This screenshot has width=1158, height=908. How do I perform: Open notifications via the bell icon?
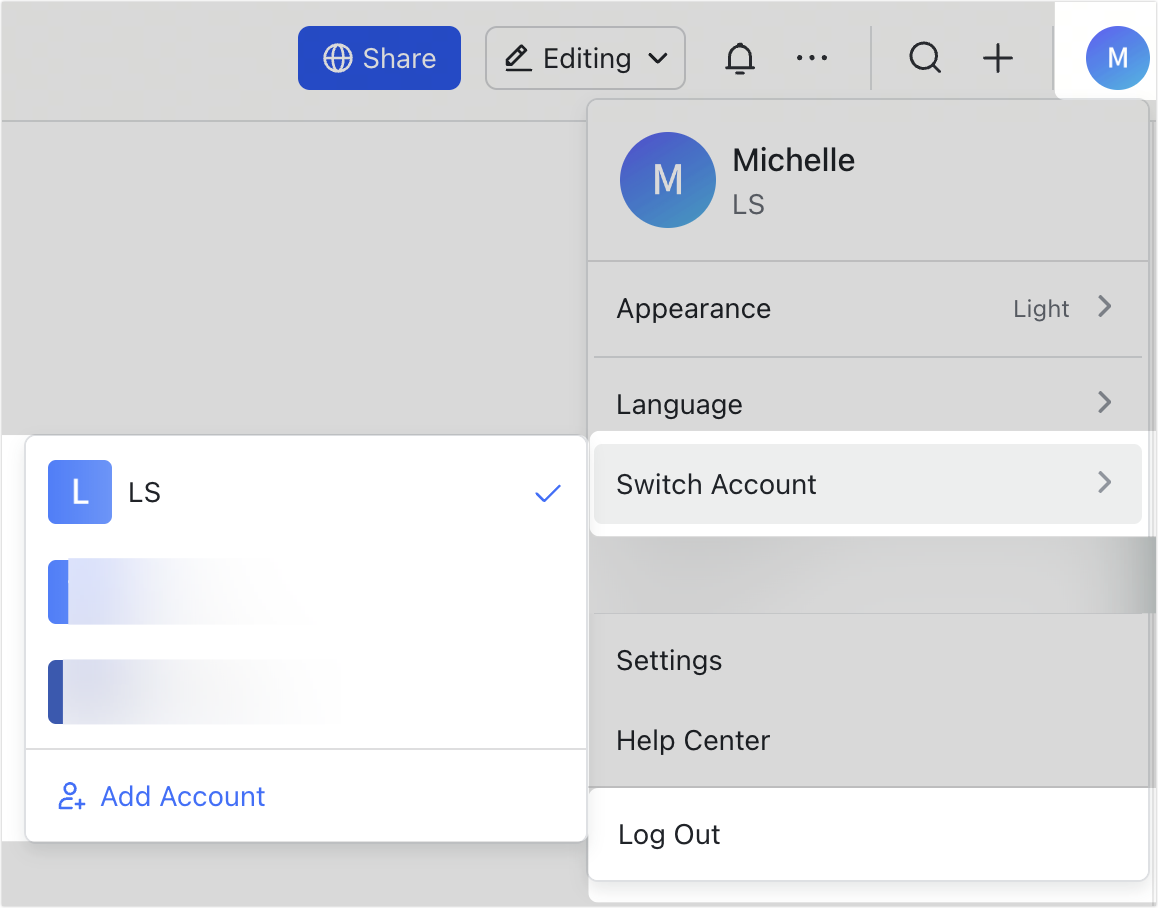coord(740,58)
